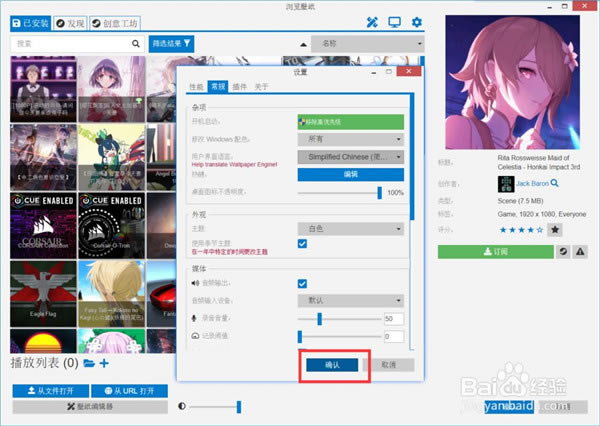Open the monitor display settings icon
The width and height of the screenshot is (600, 426).
point(394,23)
